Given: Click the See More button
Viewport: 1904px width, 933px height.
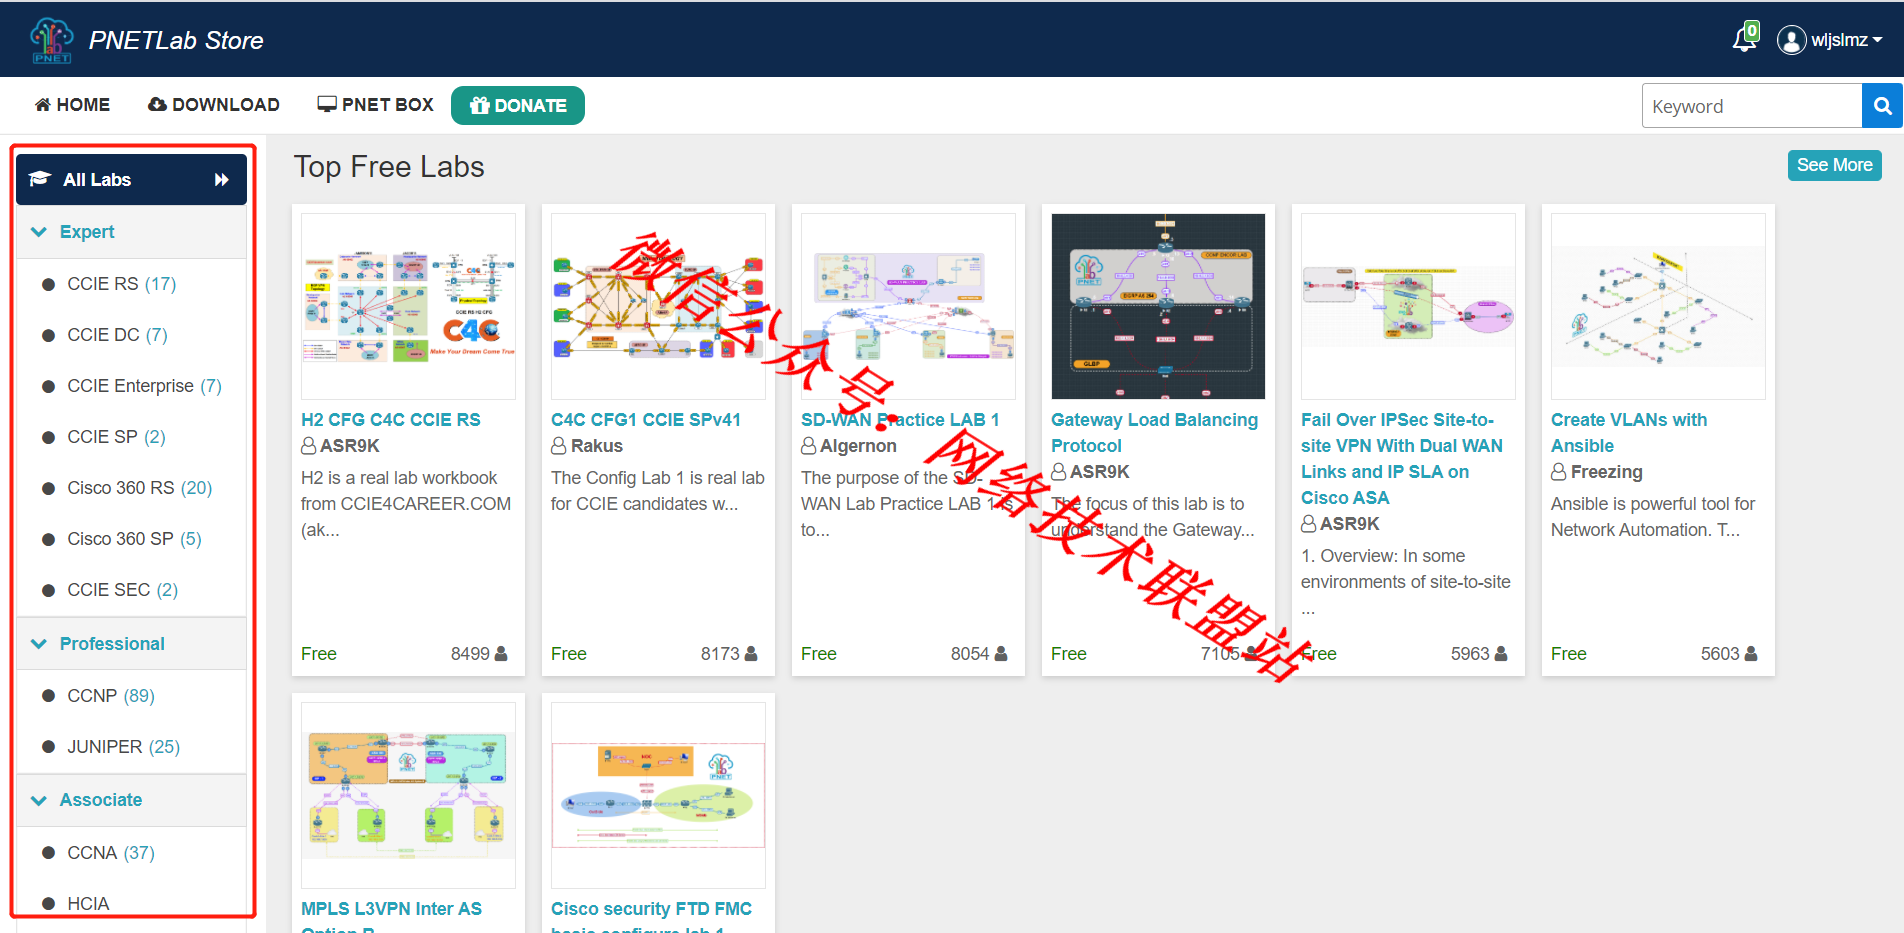Looking at the screenshot, I should (x=1834, y=165).
